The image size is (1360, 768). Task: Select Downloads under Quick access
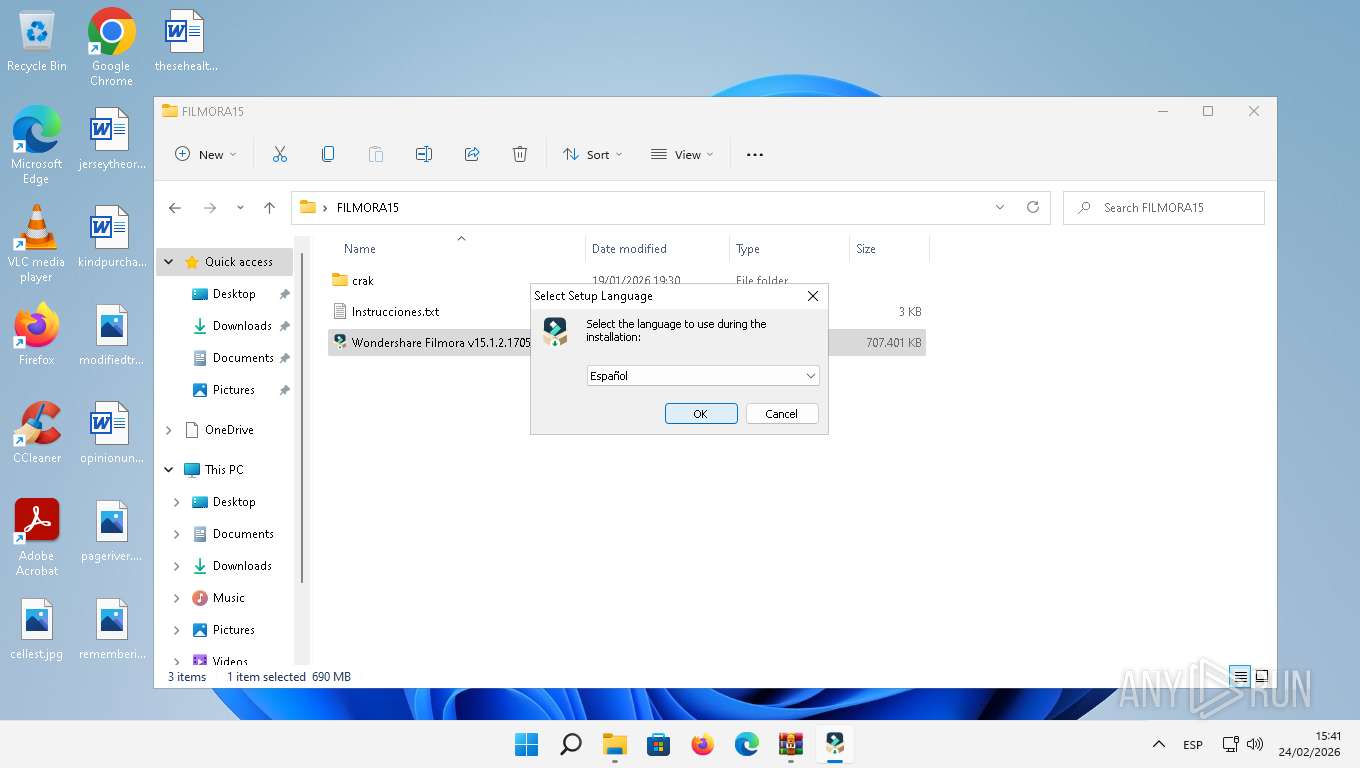click(242, 326)
